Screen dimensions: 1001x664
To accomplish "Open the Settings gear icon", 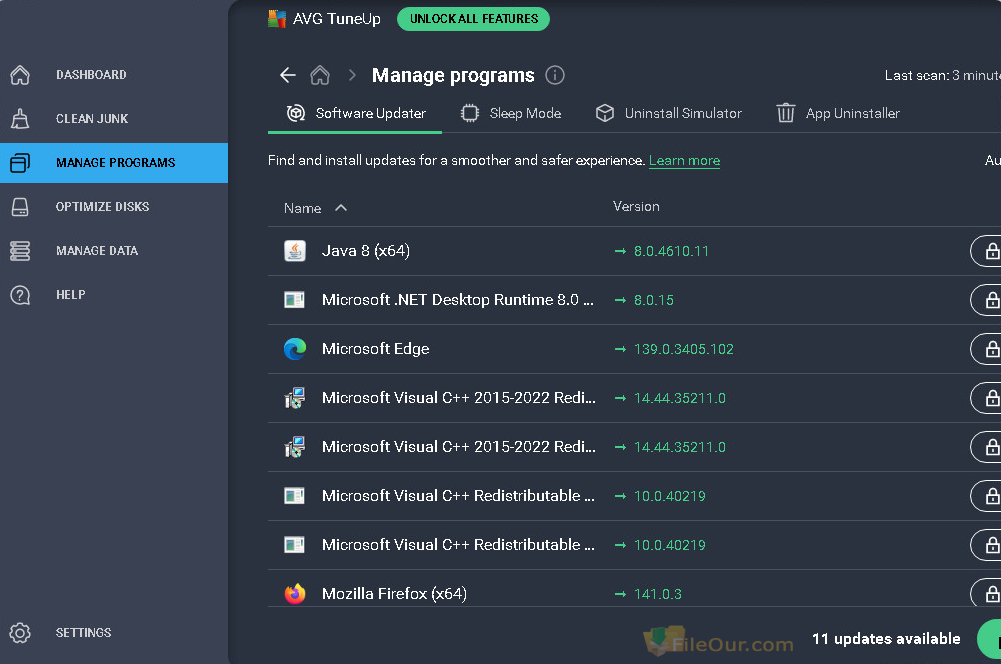I will pyautogui.click(x=20, y=633).
